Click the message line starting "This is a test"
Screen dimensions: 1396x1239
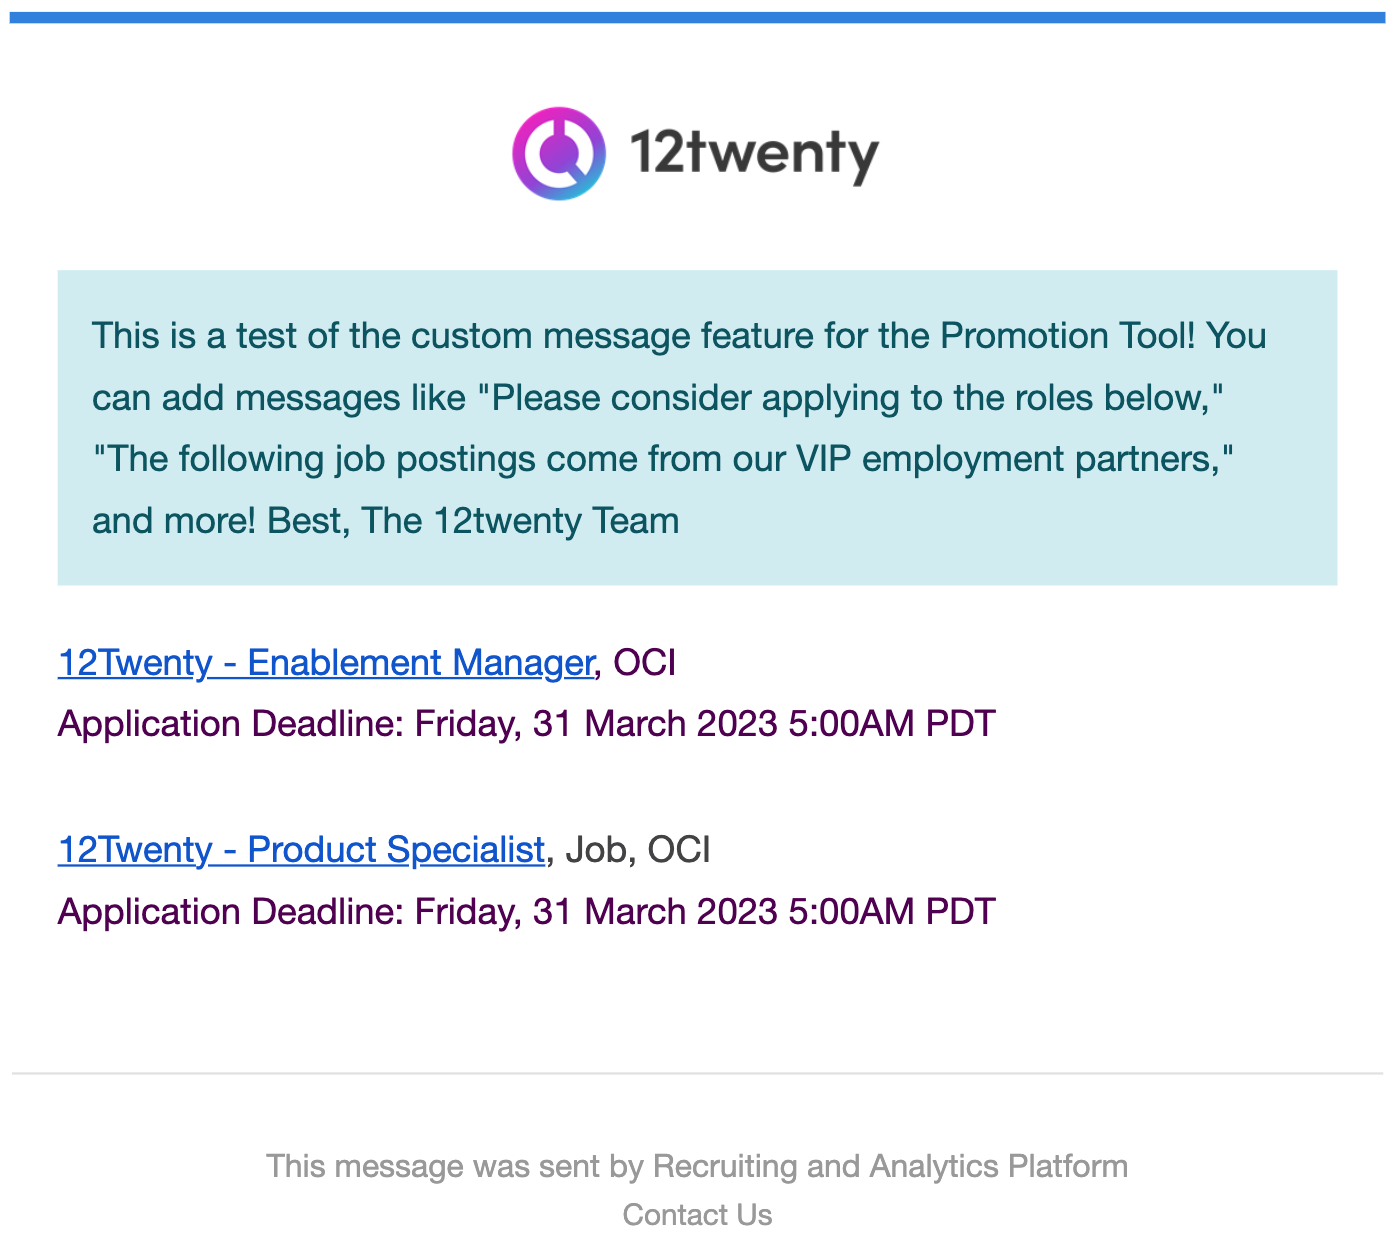point(679,336)
